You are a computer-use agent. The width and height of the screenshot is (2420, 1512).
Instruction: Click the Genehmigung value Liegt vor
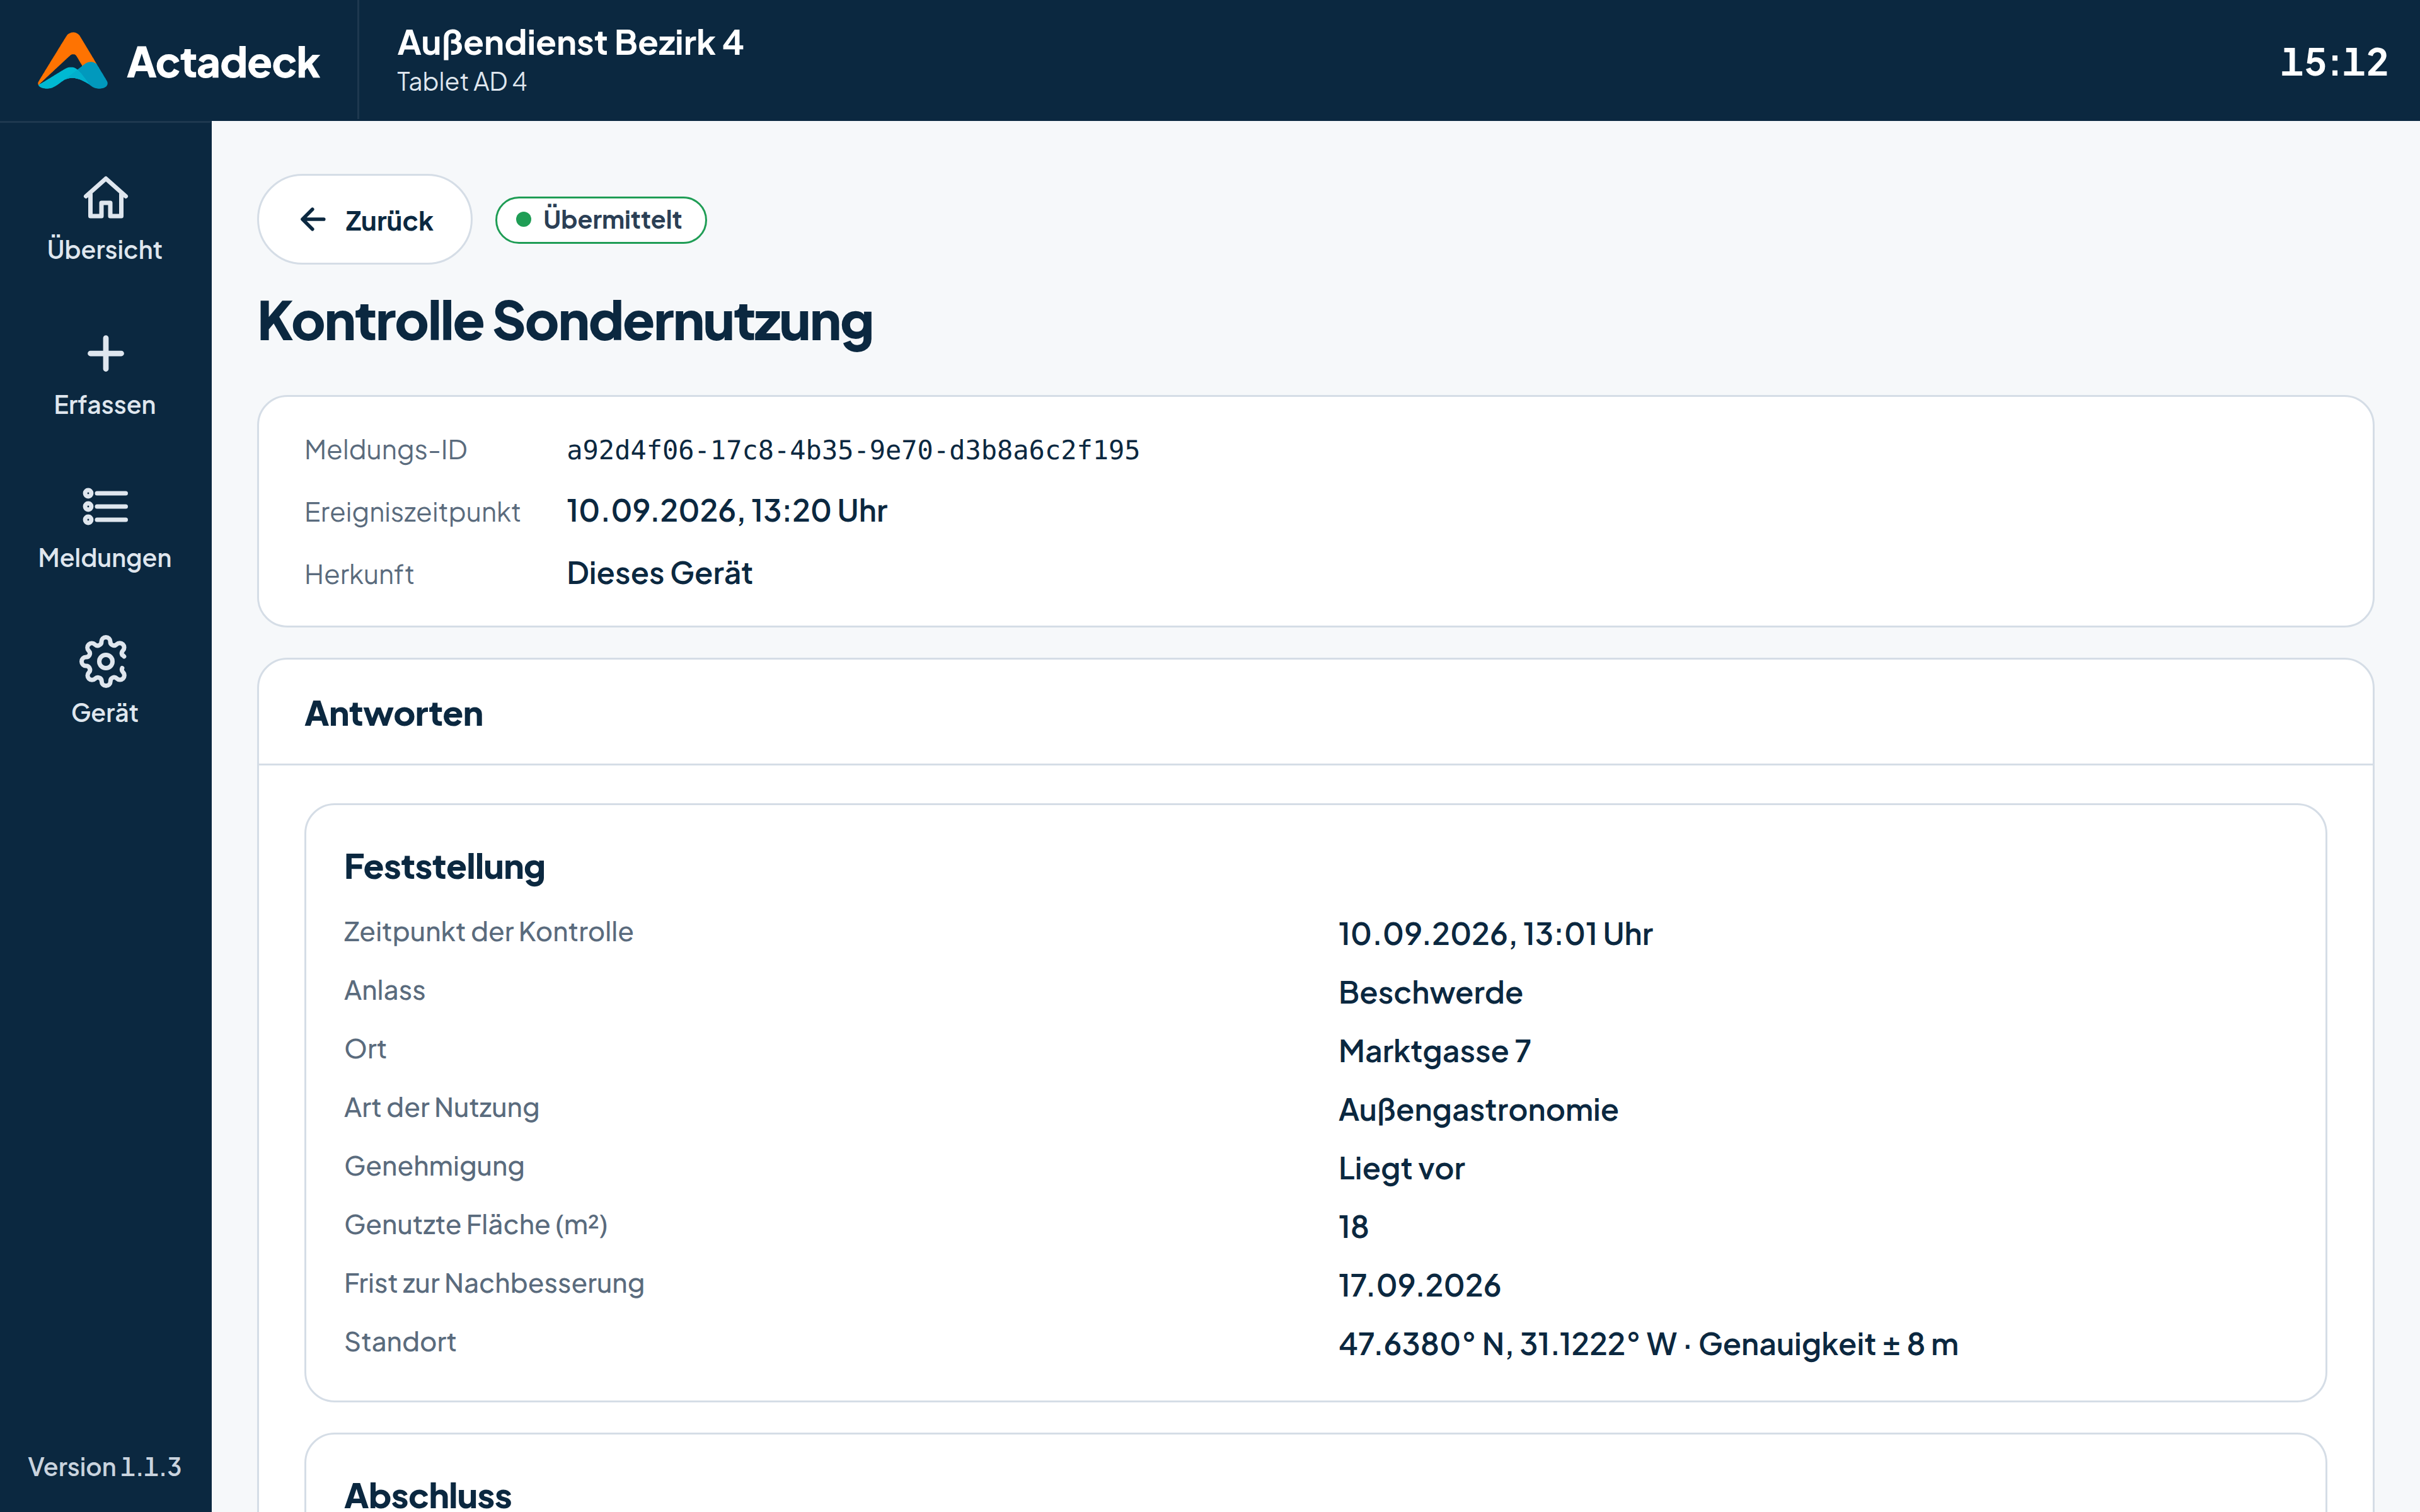point(1401,1169)
